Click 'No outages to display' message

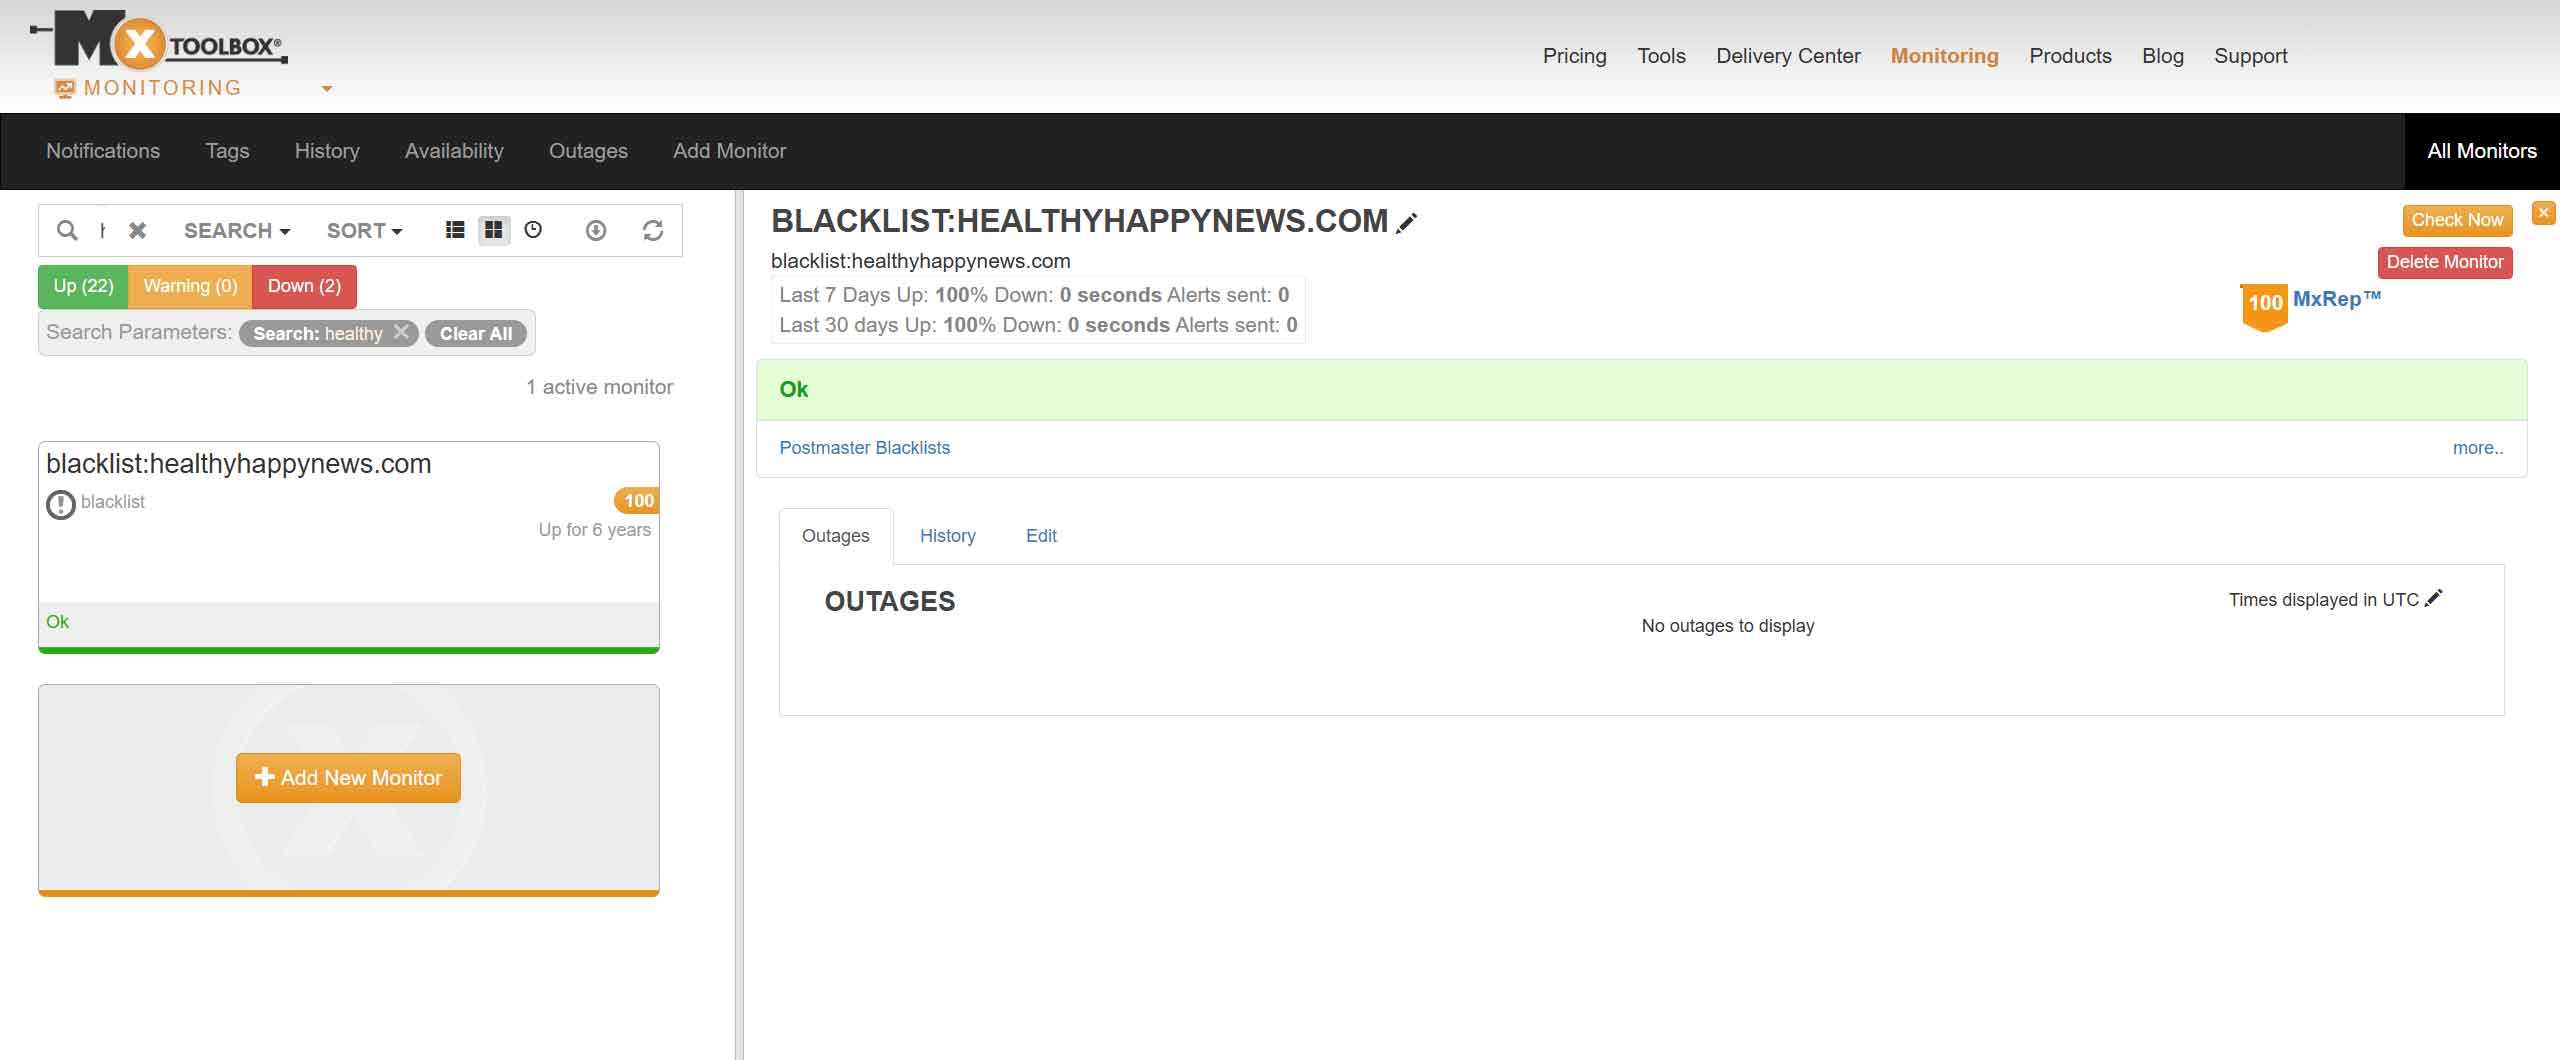pyautogui.click(x=1728, y=626)
